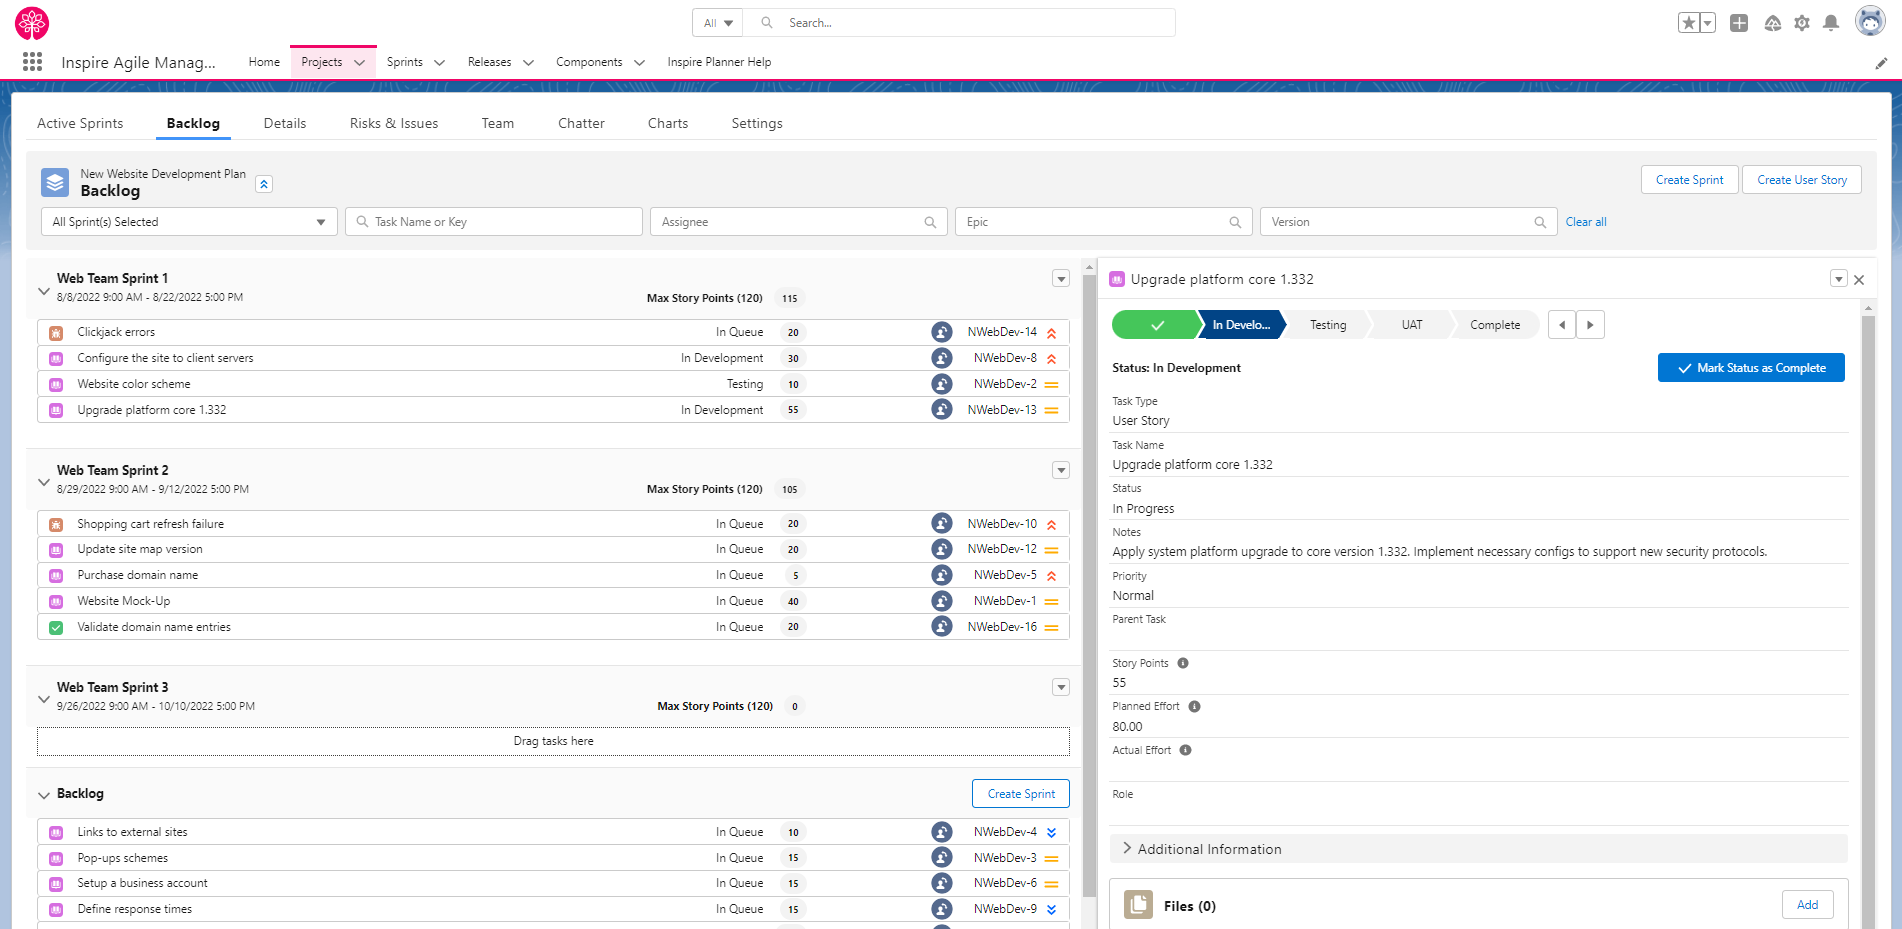Collapse the Web Team Sprint 2 section
Image resolution: width=1902 pixels, height=929 pixels.
pos(43,481)
